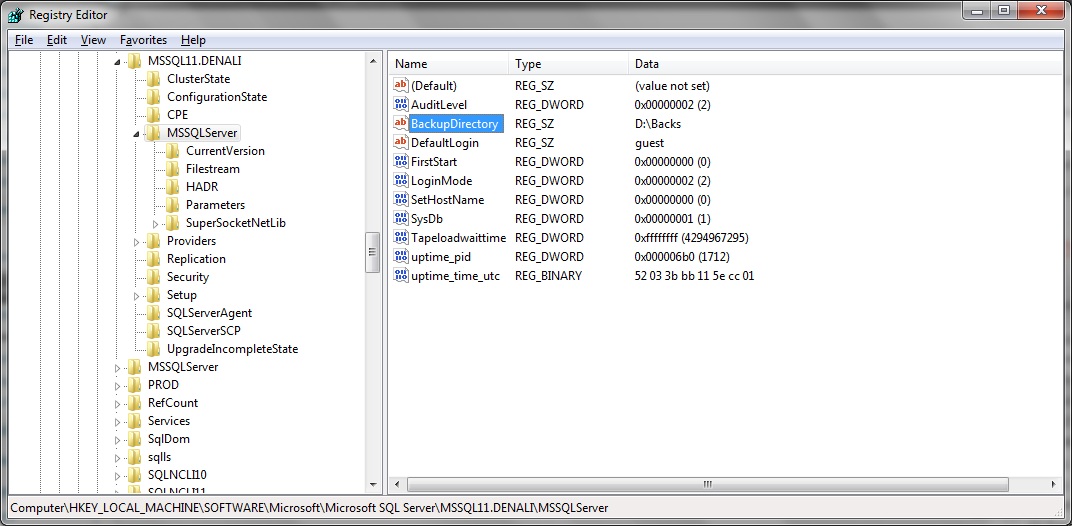Click the uptime_time_utc binary value icon
Screen dimensions: 1072x526
click(x=401, y=276)
